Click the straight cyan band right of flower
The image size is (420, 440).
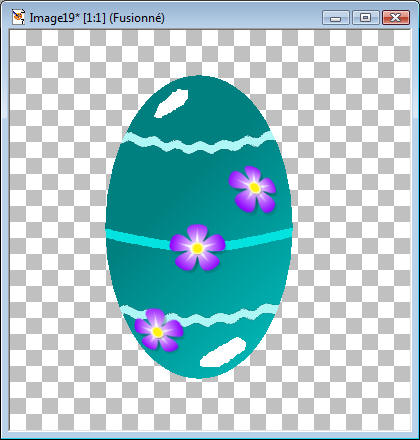coord(259,239)
